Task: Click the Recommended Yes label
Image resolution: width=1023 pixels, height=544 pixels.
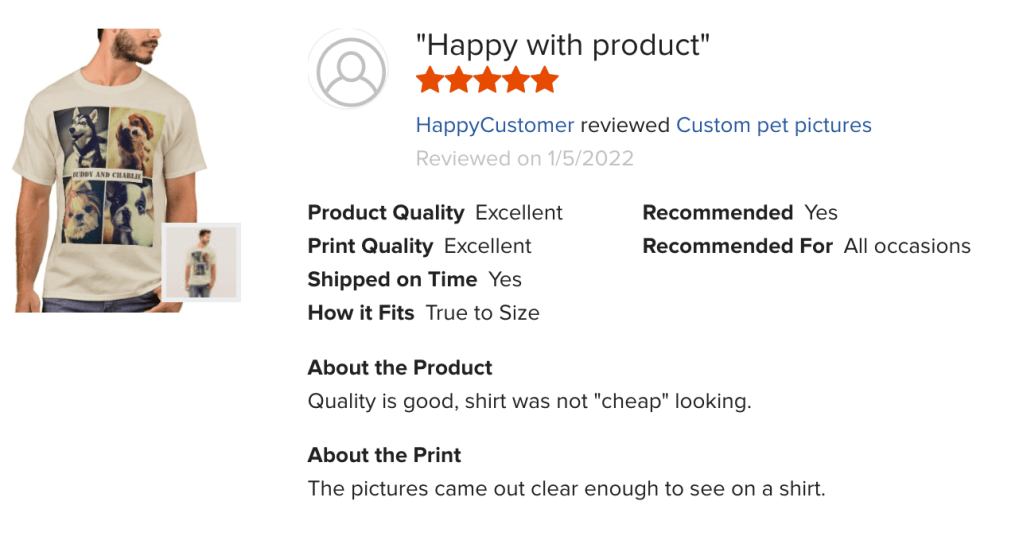Action: [x=717, y=212]
